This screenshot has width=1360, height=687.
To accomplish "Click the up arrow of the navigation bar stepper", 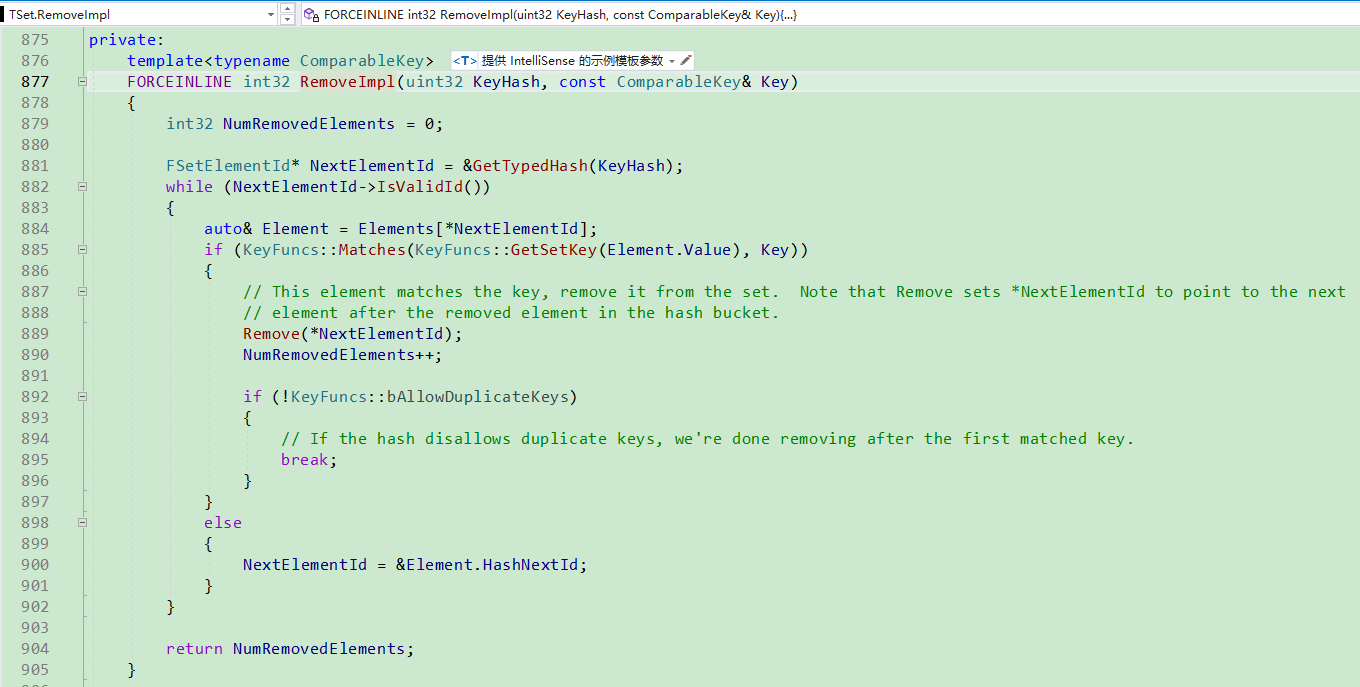I will coord(288,10).
